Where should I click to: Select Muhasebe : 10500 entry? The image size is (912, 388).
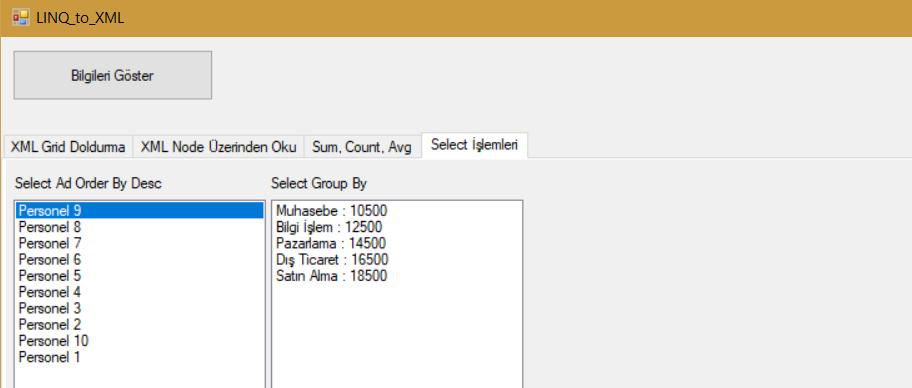click(397, 211)
